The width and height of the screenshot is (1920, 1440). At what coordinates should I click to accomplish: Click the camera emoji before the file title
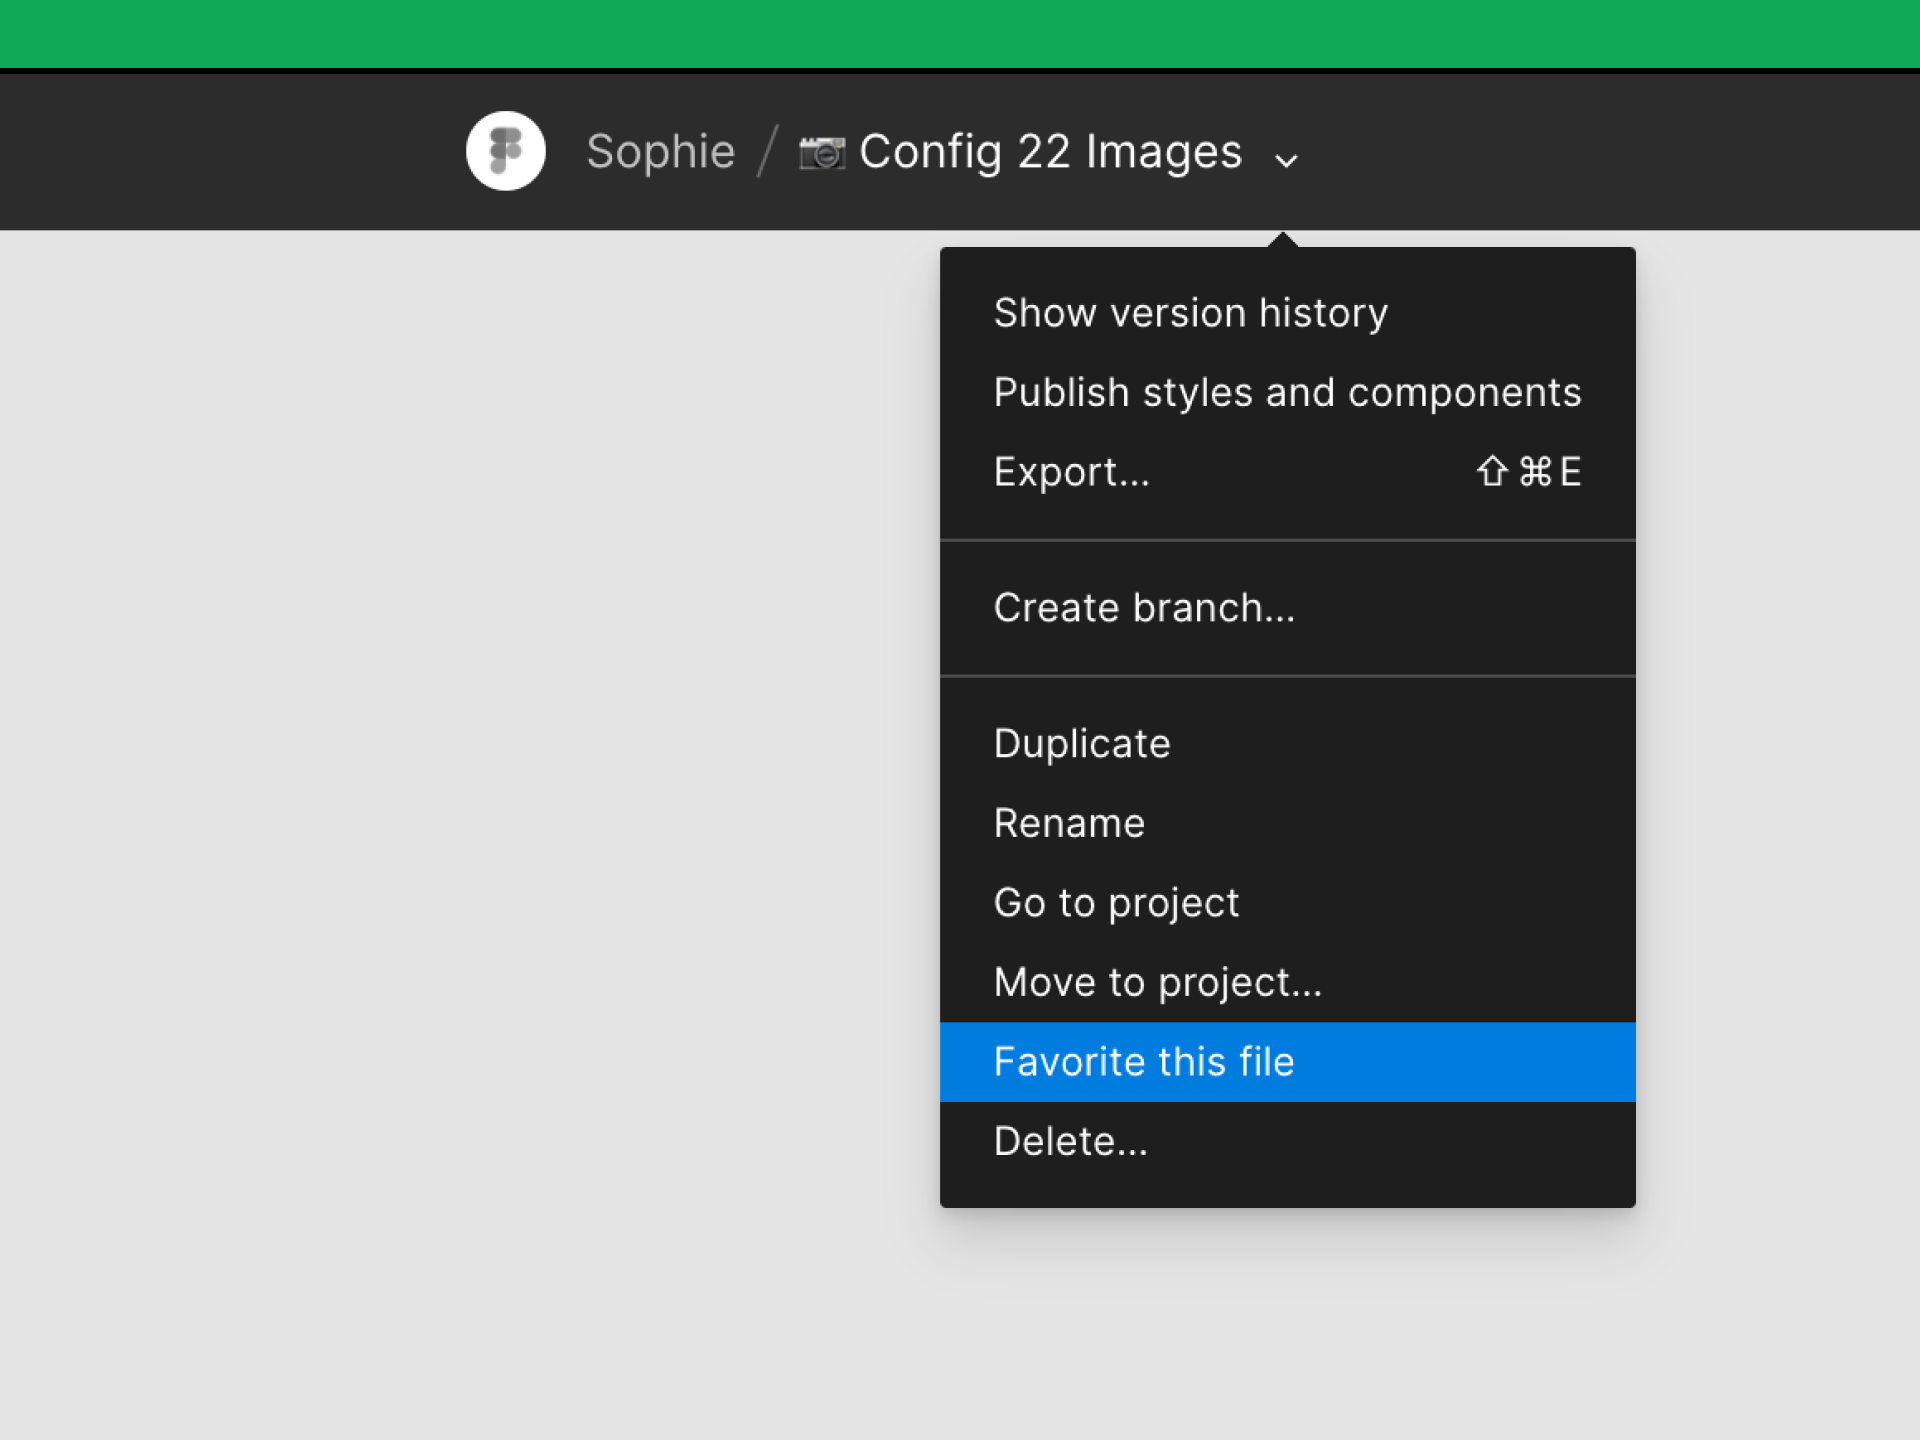[821, 153]
